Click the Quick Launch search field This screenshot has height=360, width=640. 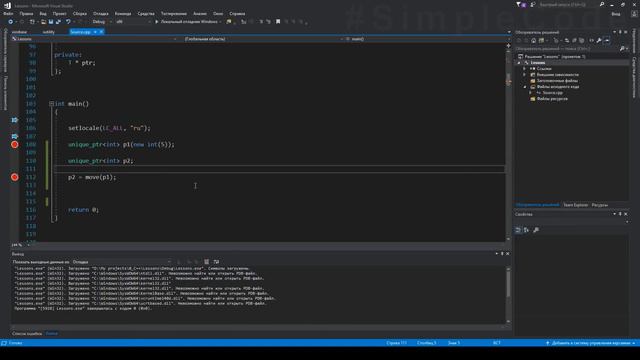tap(568, 4)
